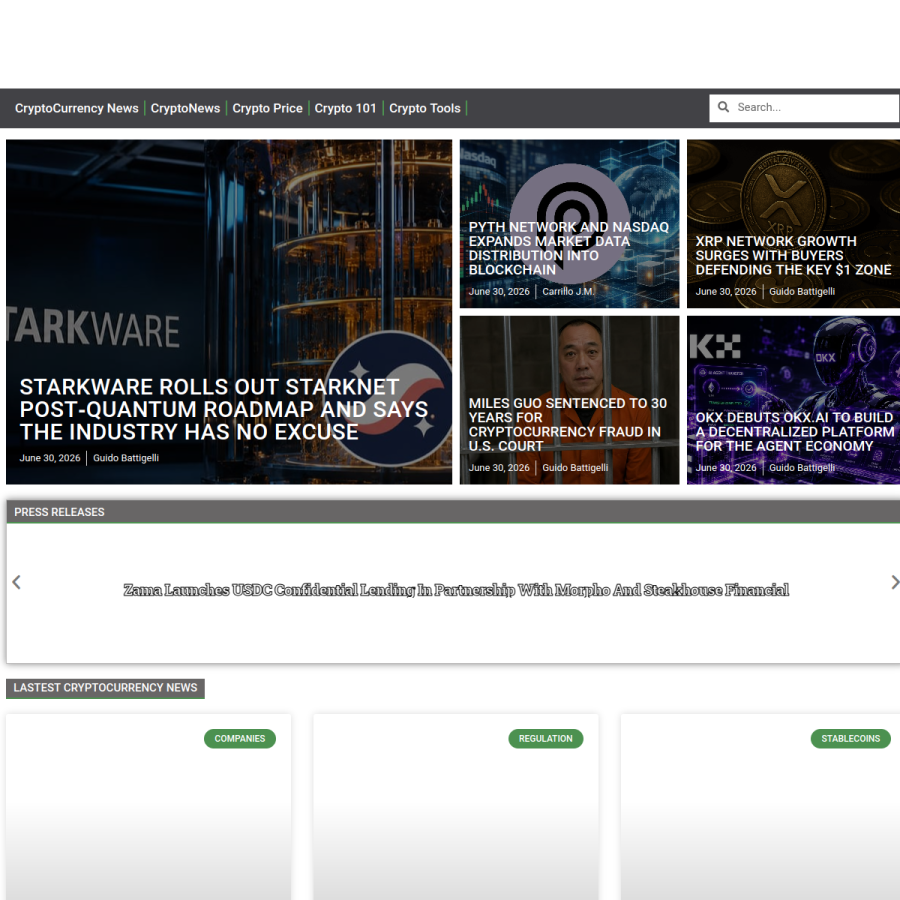Click Guido Battigelli author on OKX article
900x900 pixels.
801,468
